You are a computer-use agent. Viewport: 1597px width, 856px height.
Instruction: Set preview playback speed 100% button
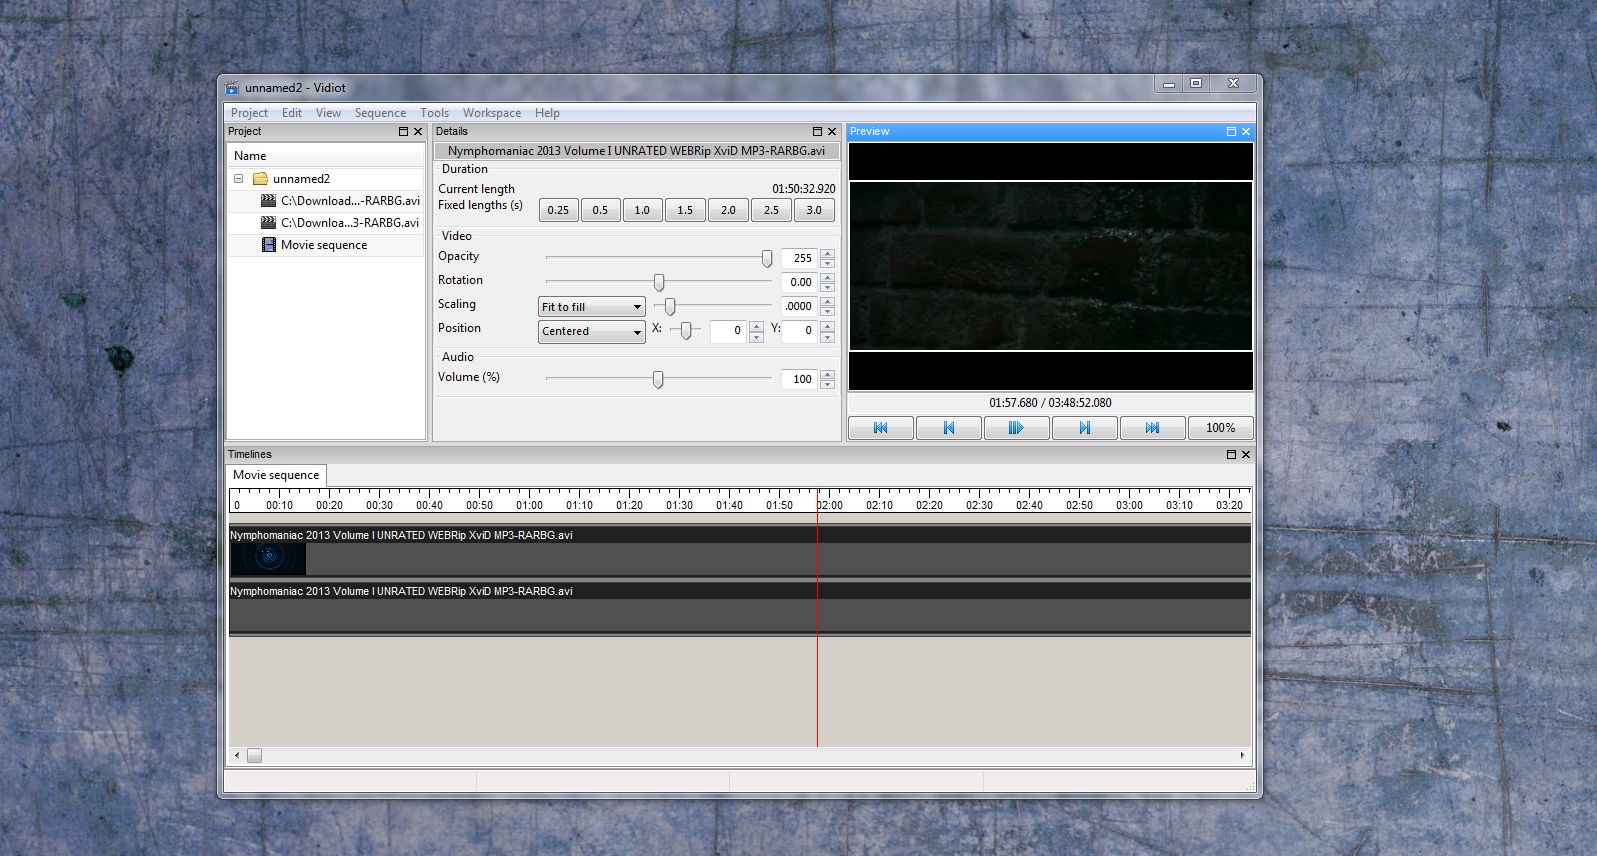(x=1221, y=428)
